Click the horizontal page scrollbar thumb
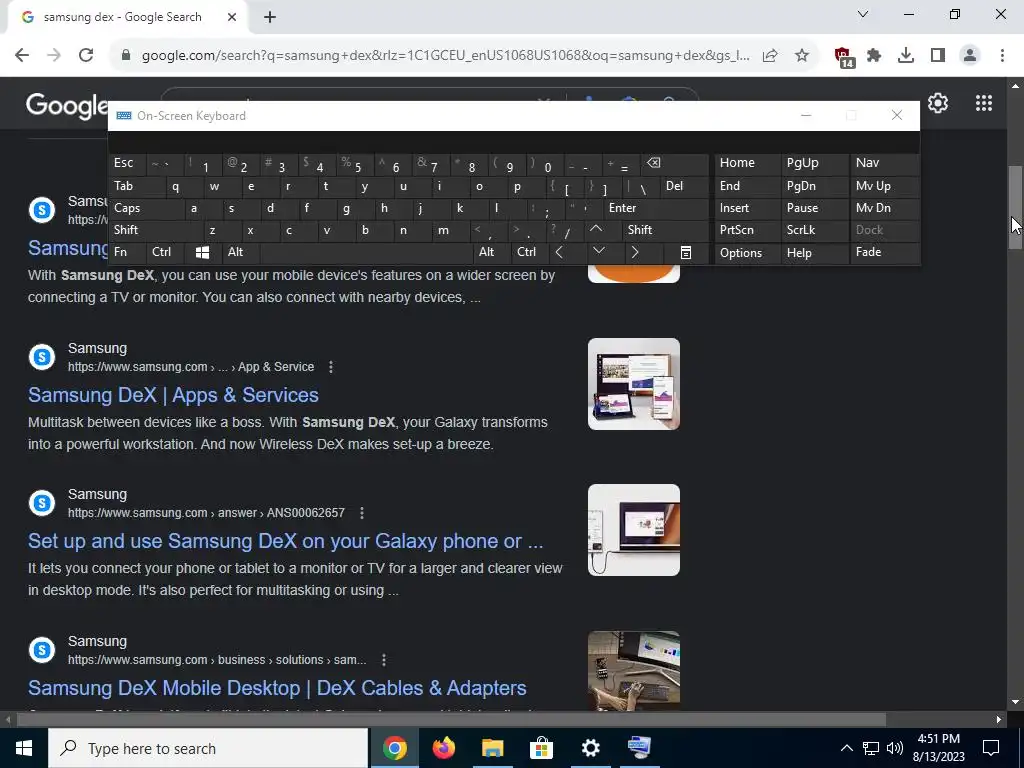The height and width of the screenshot is (768, 1024). 451,720
